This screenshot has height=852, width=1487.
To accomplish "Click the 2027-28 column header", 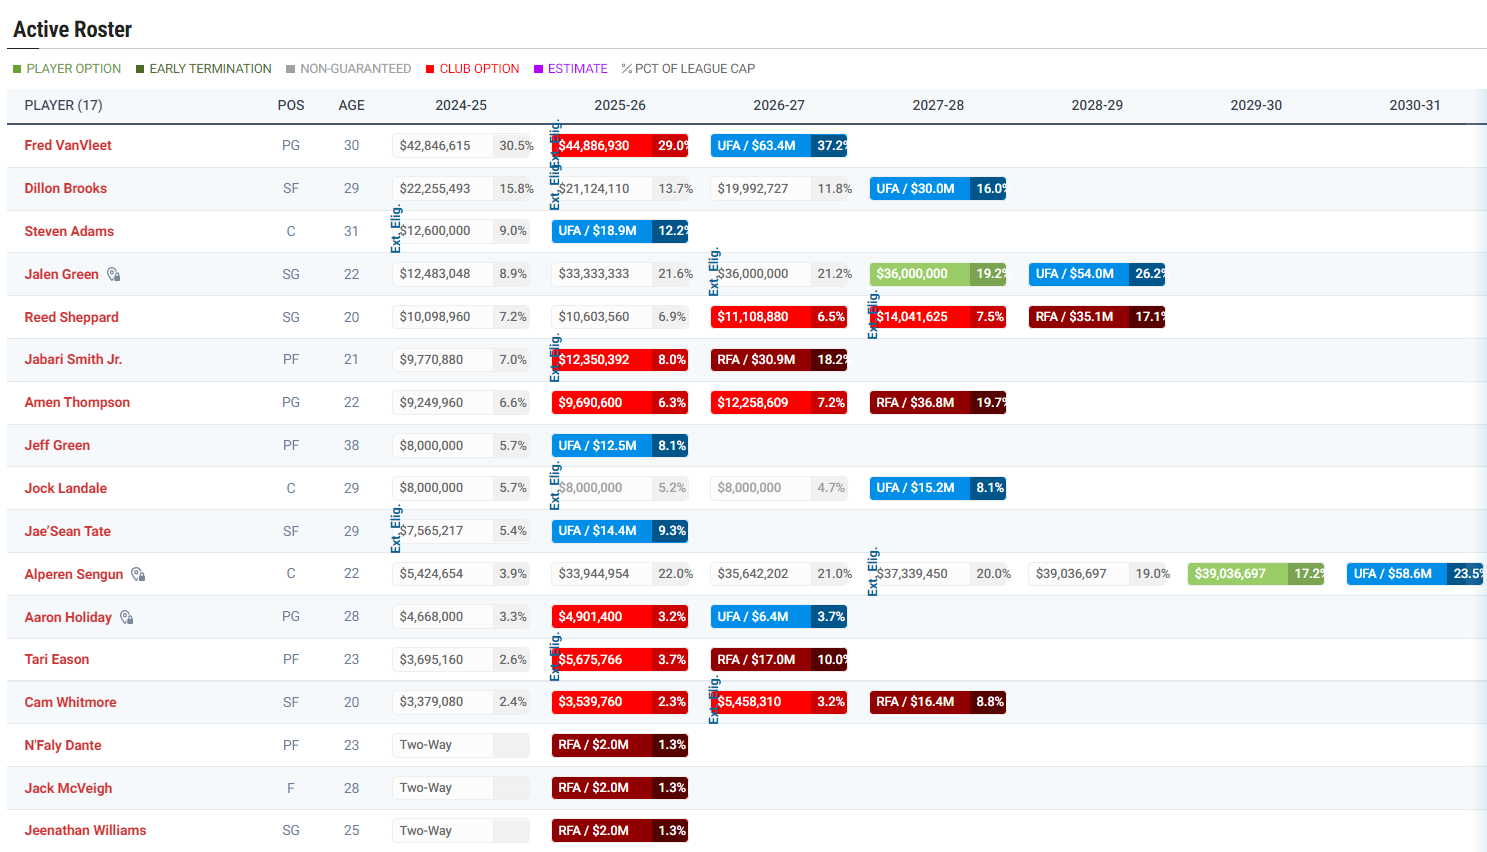I will click(938, 105).
